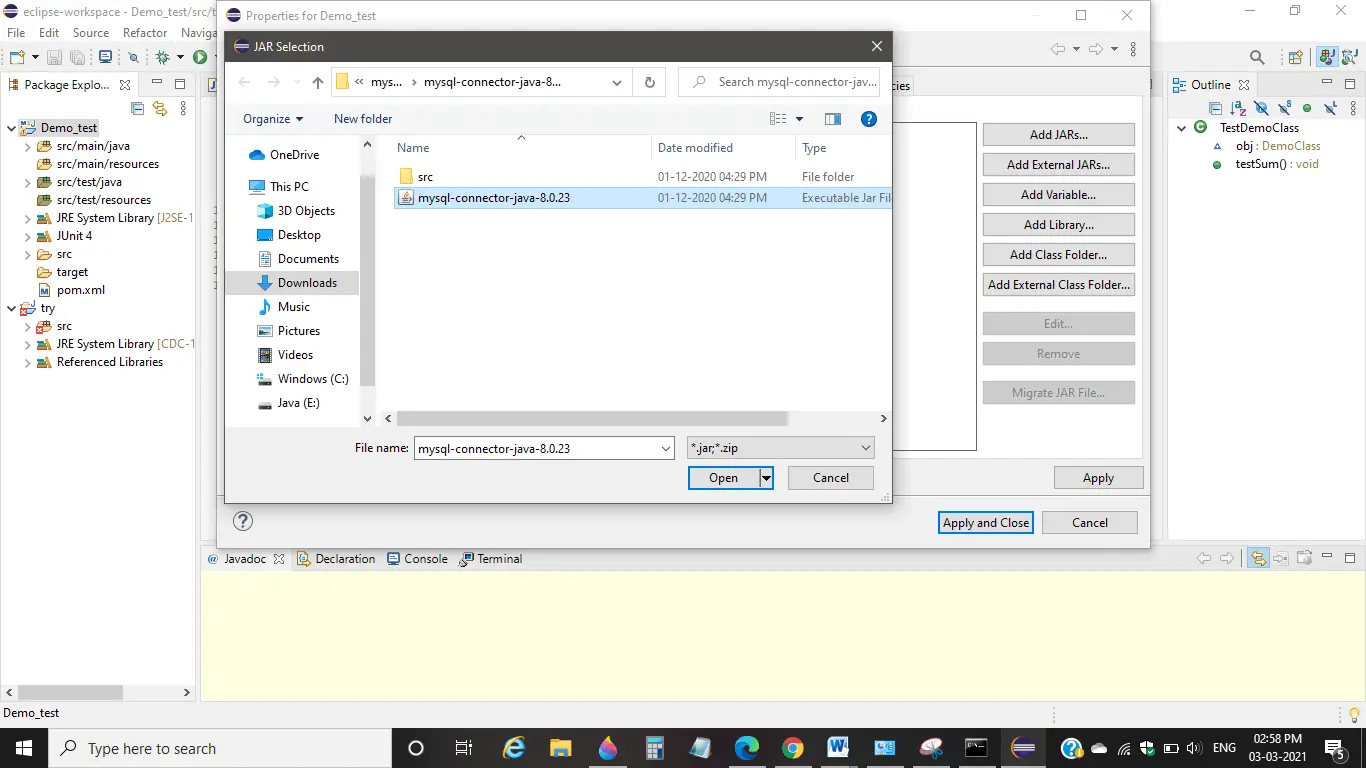
Task: Open Google Chrome from the taskbar
Action: coord(792,748)
